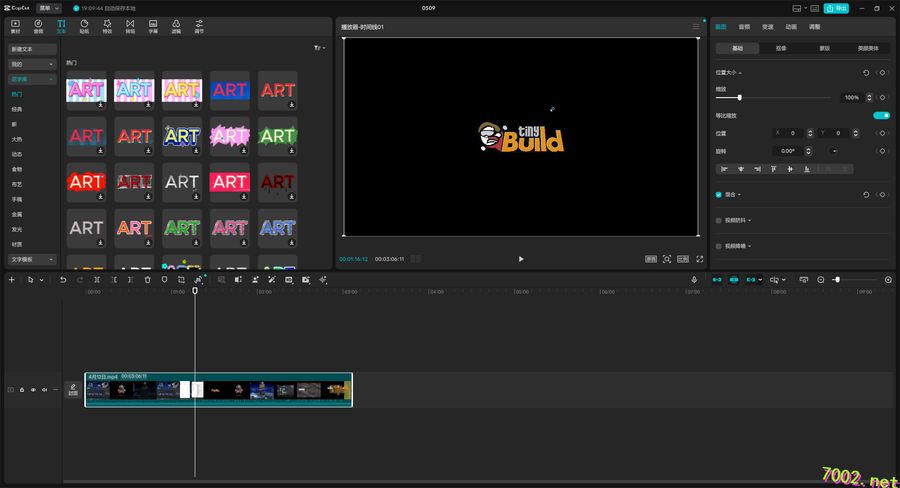This screenshot has height=488, width=900.
Task: Play the preview video
Action: (x=521, y=259)
